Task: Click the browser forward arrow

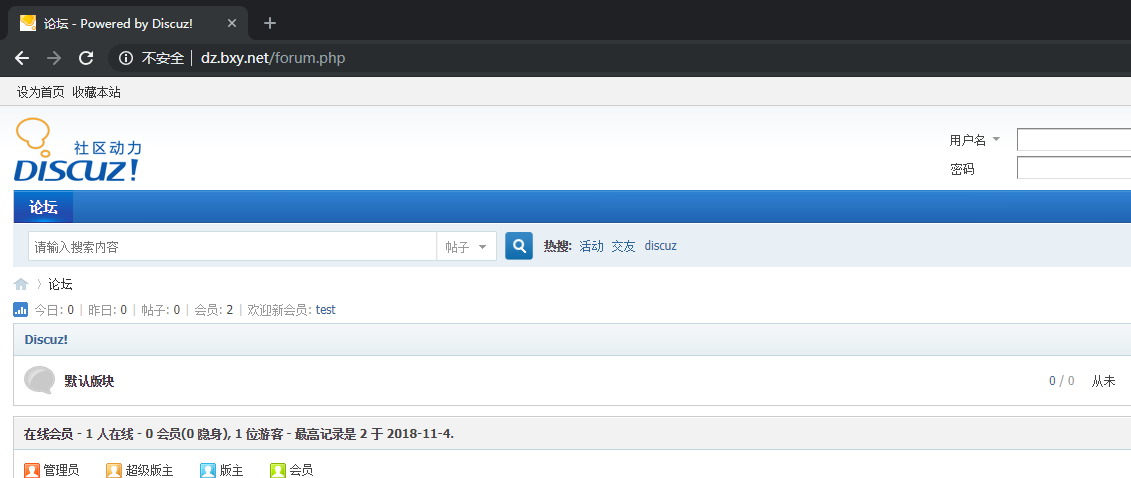Action: [54, 58]
